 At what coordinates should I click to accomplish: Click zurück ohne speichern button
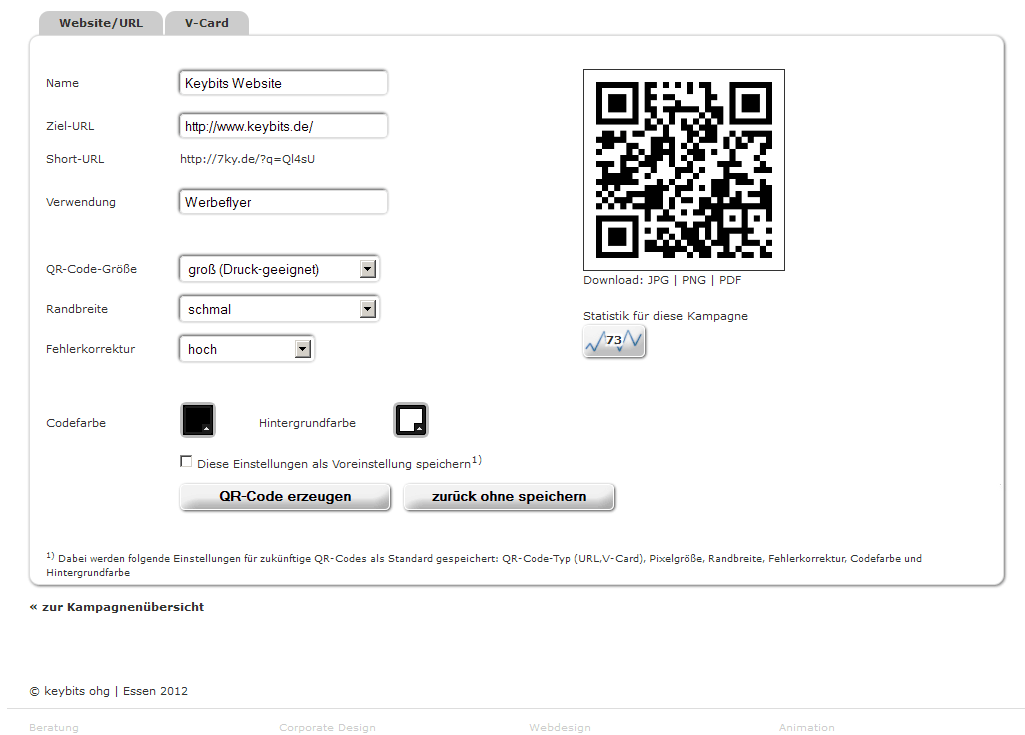tap(509, 496)
